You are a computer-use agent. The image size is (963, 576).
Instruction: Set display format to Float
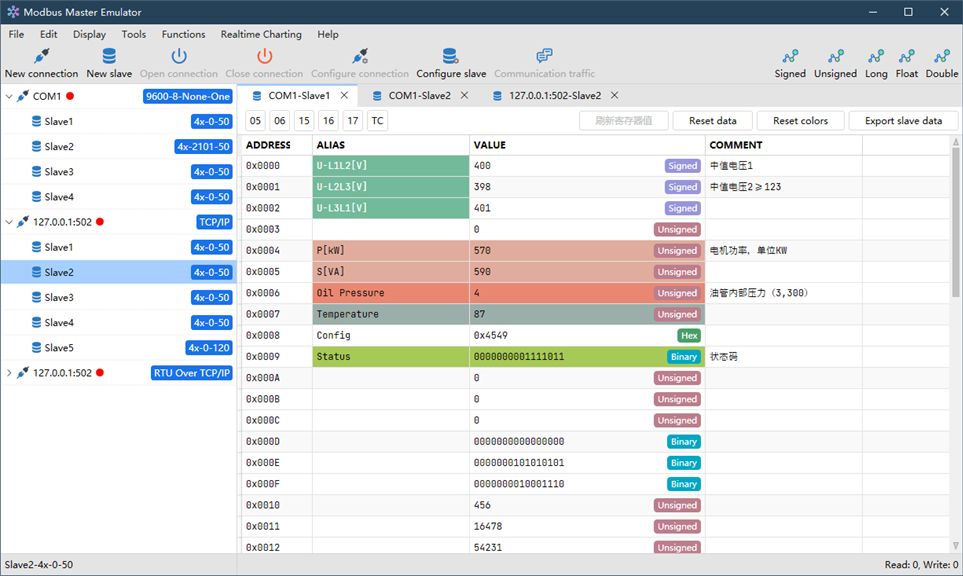906,64
